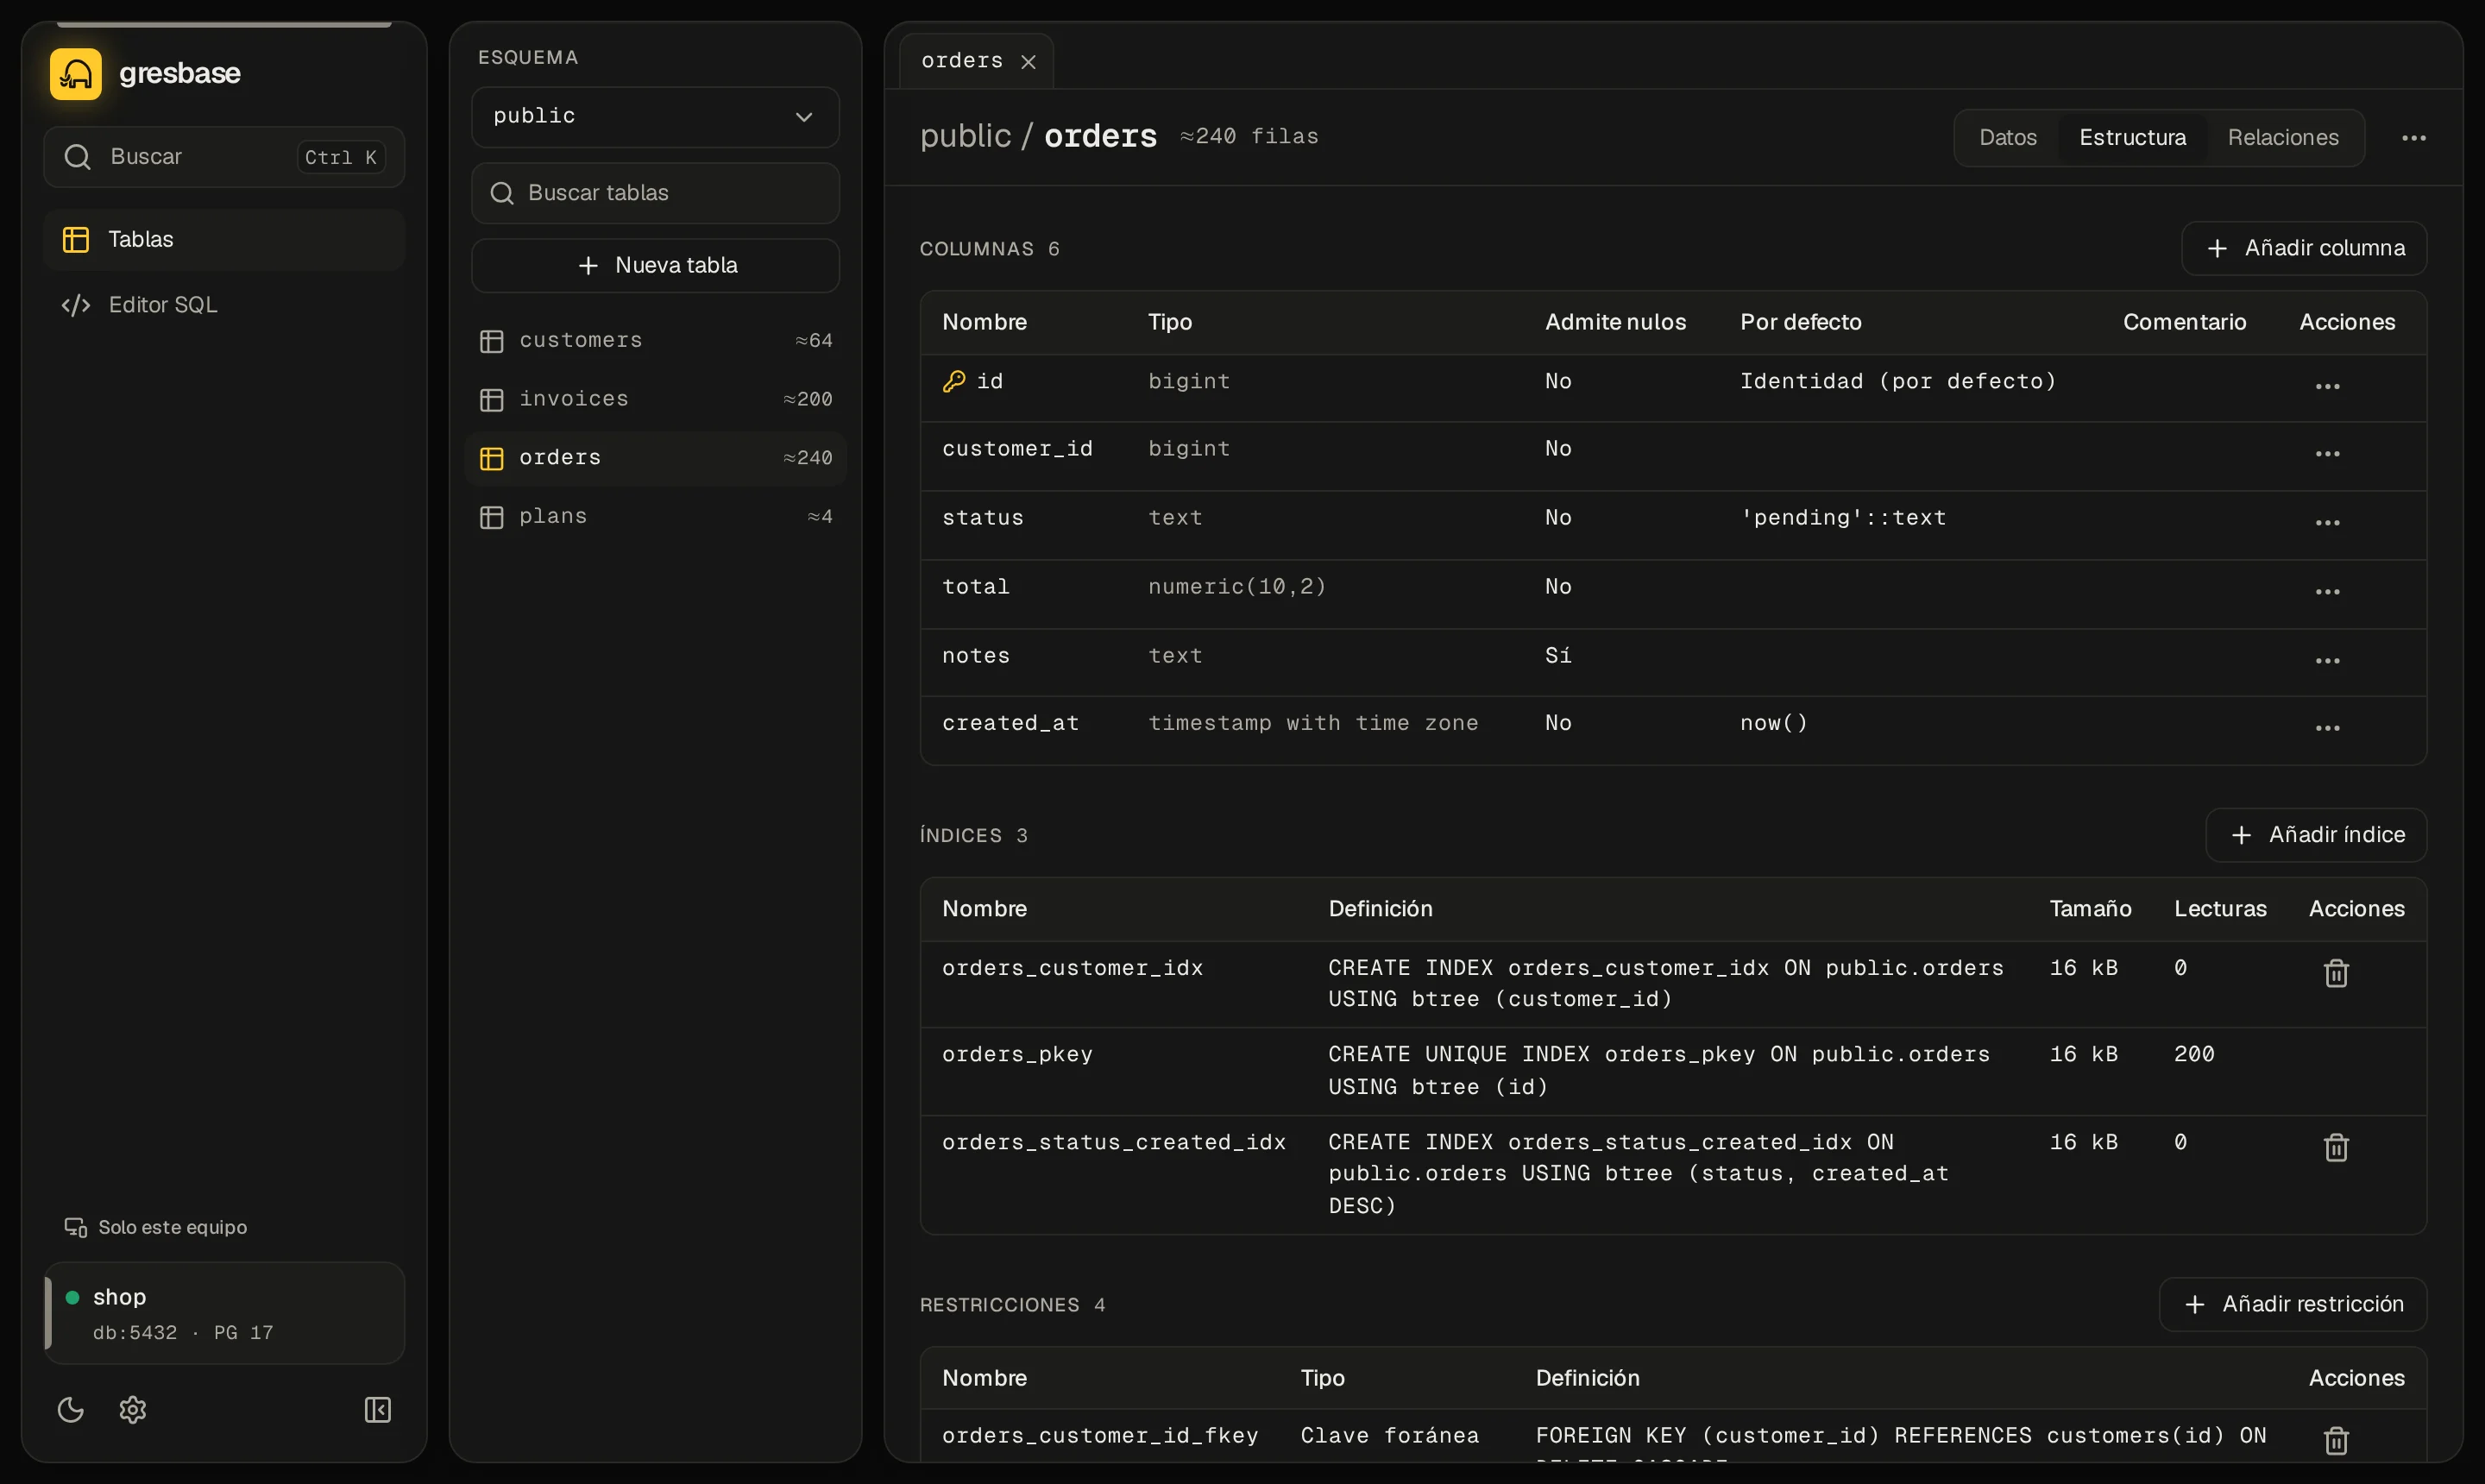The width and height of the screenshot is (2485, 1484).
Task: Click the gresbase elephant logo icon
Action: (76, 73)
